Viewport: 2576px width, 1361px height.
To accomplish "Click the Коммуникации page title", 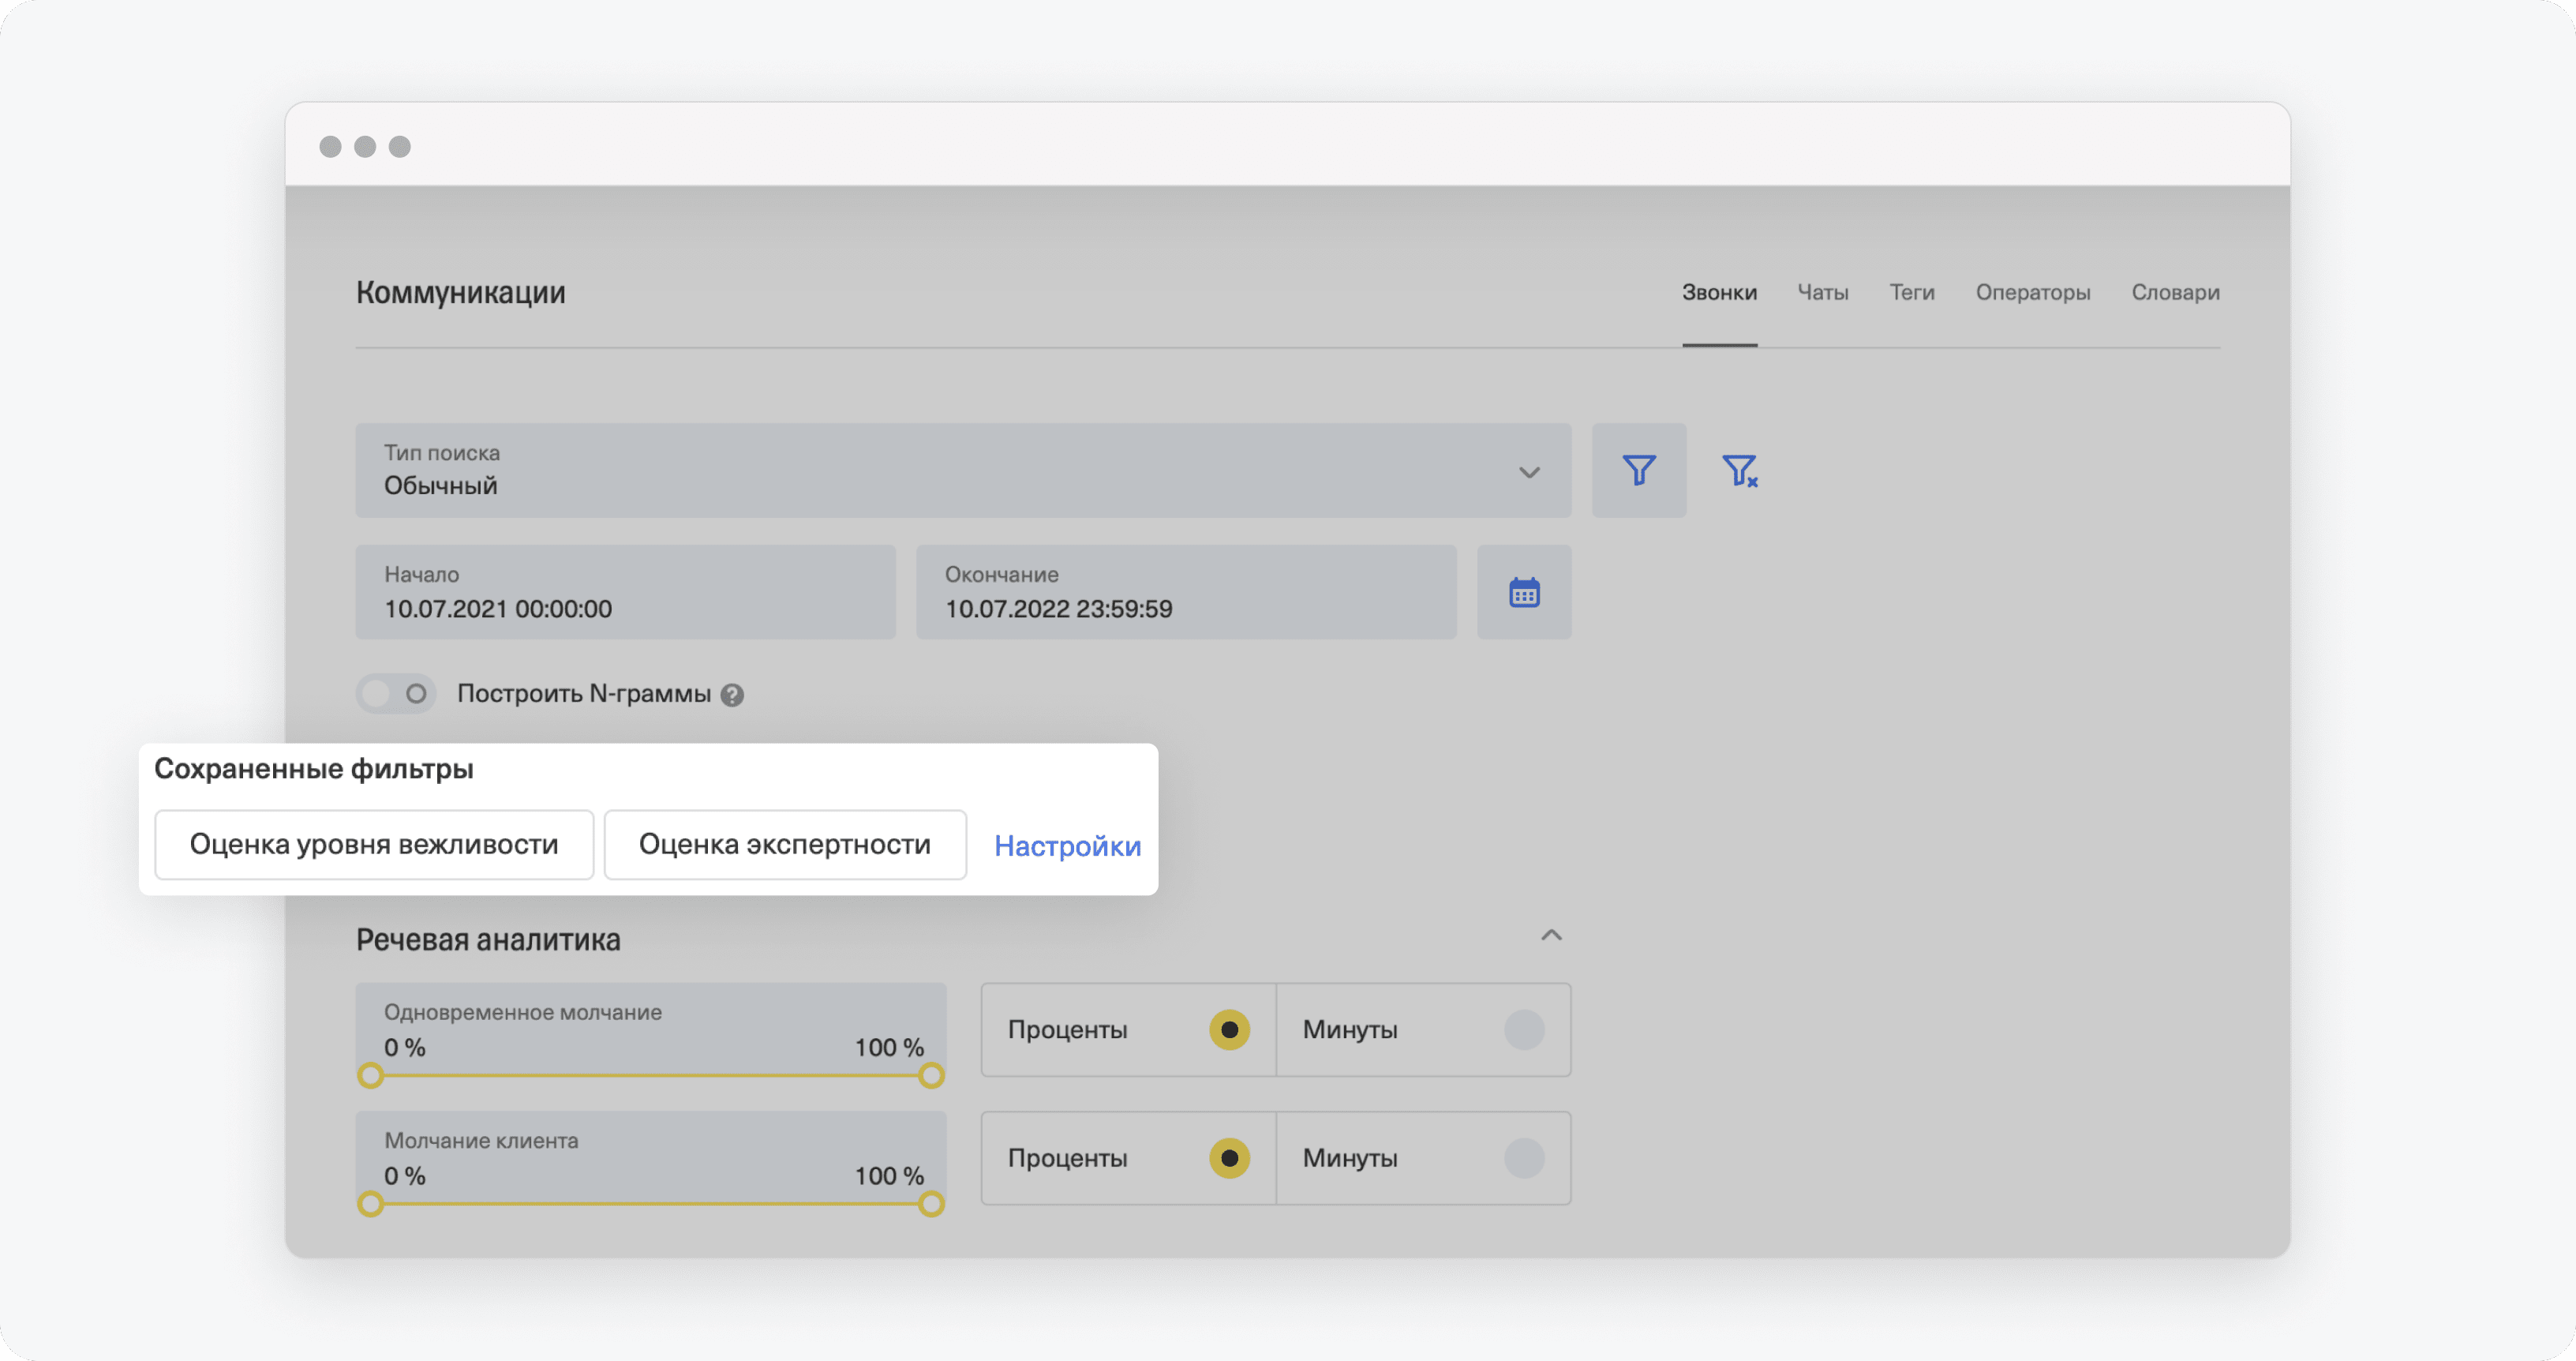I will [x=460, y=292].
